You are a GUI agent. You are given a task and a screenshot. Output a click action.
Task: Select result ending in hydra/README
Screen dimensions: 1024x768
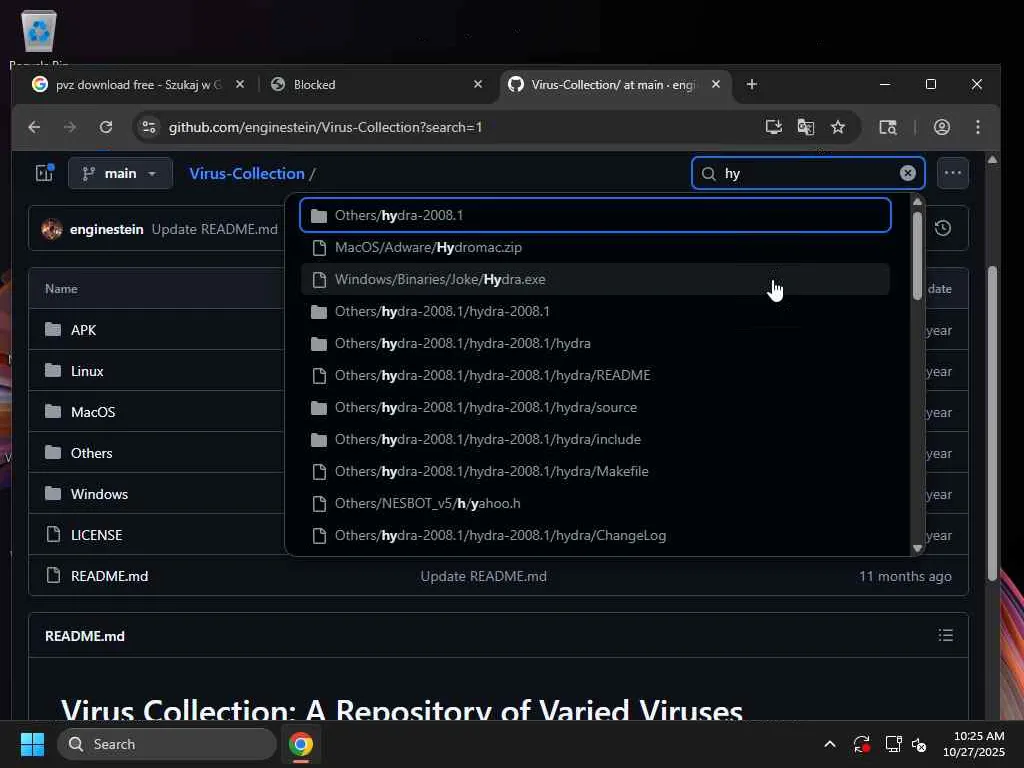[x=595, y=375]
